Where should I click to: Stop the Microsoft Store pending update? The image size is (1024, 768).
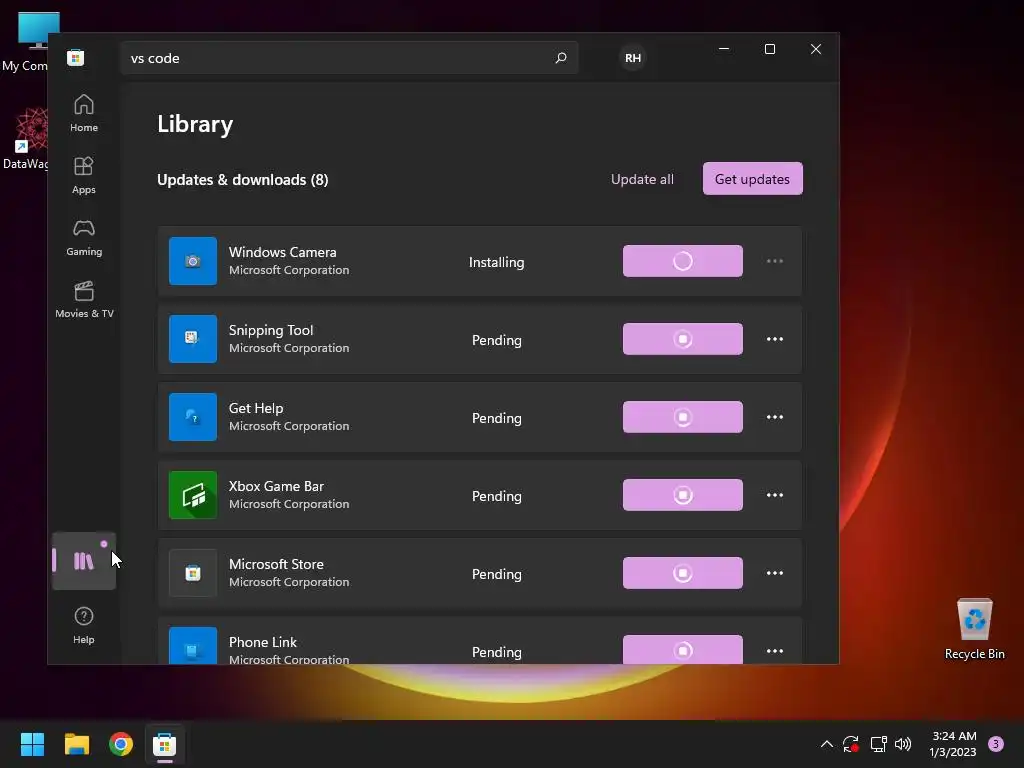click(682, 573)
